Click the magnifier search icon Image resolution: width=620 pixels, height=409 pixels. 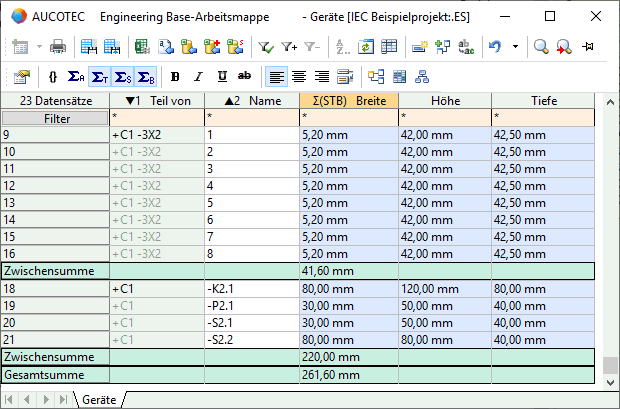tap(541, 47)
